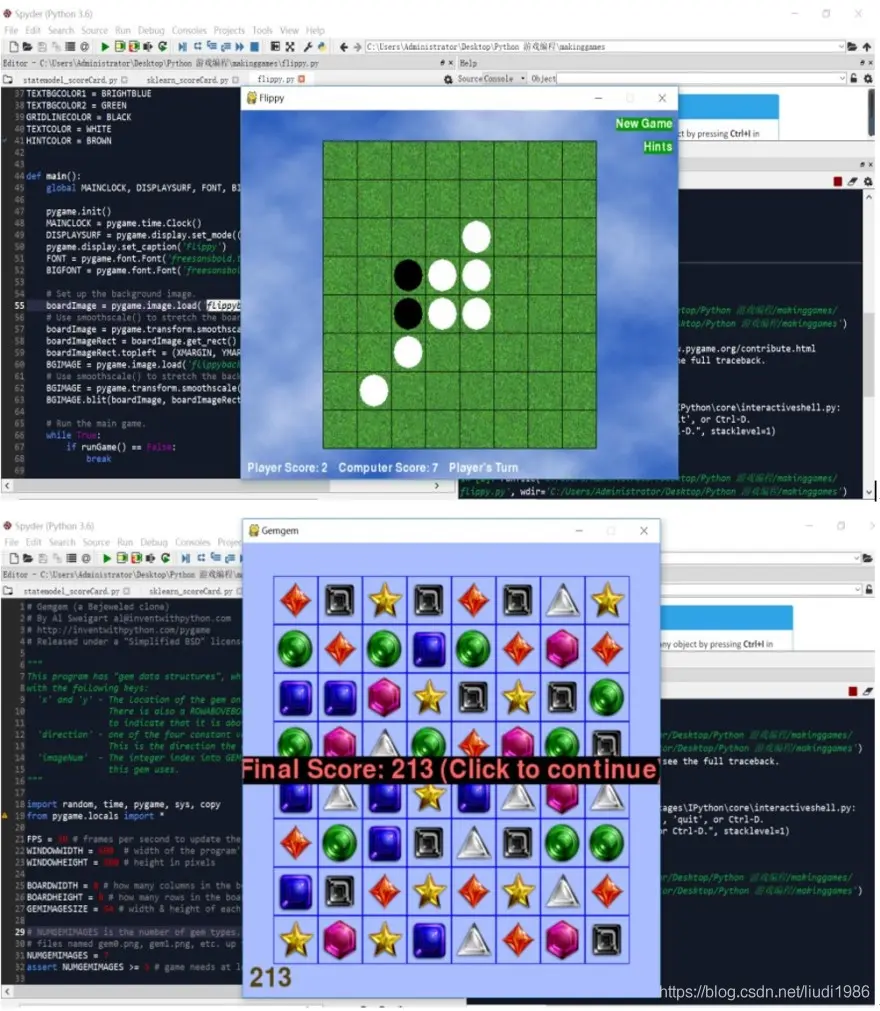Click Run selection icon in Spyder behind Flippy
Image resolution: width=880 pixels, height=1011 pixels.
[x=148, y=46]
